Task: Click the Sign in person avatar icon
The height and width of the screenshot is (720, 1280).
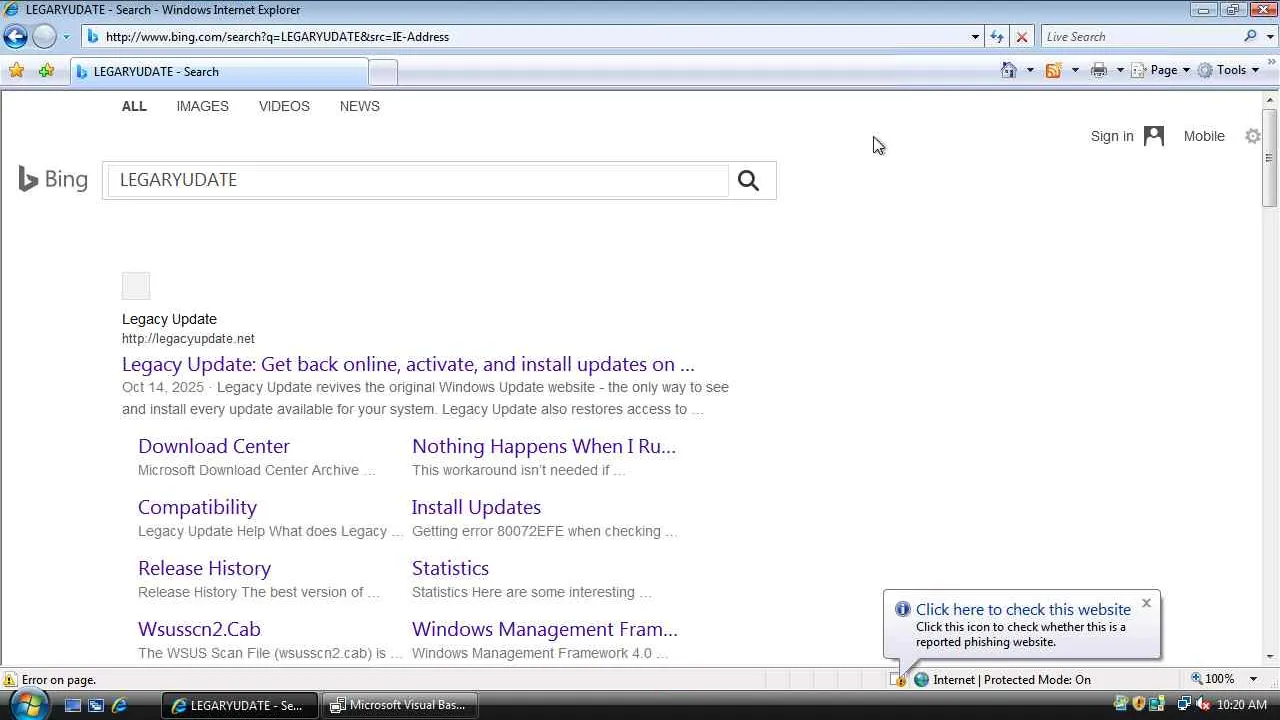Action: click(1154, 136)
